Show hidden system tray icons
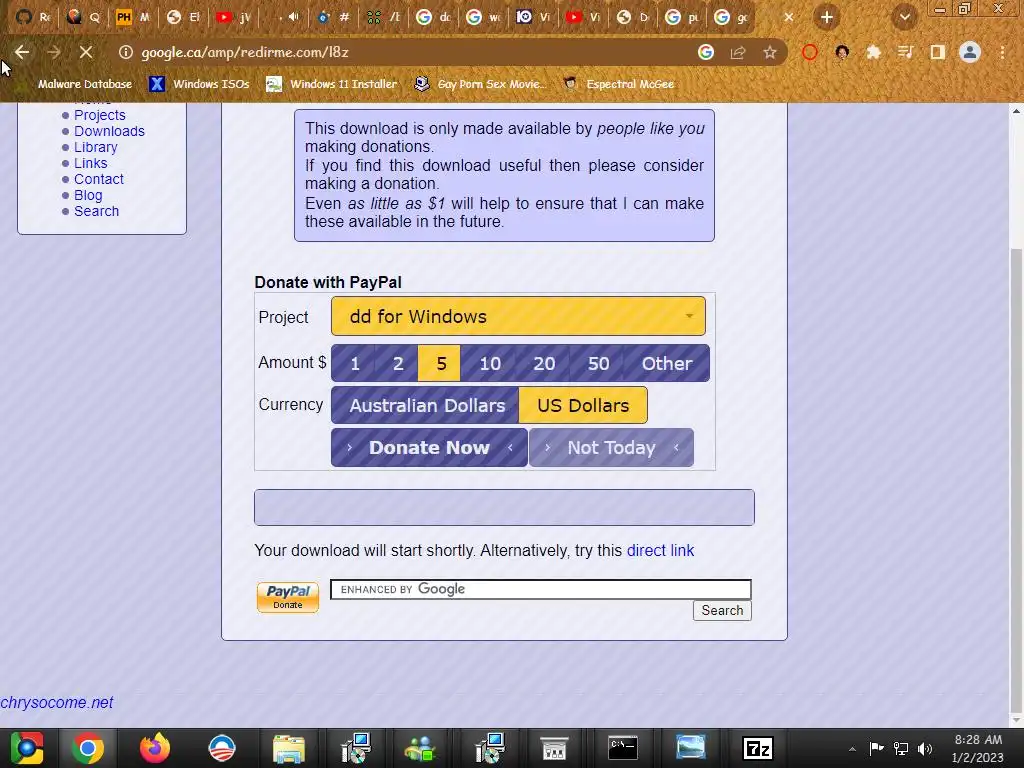 tap(852, 749)
